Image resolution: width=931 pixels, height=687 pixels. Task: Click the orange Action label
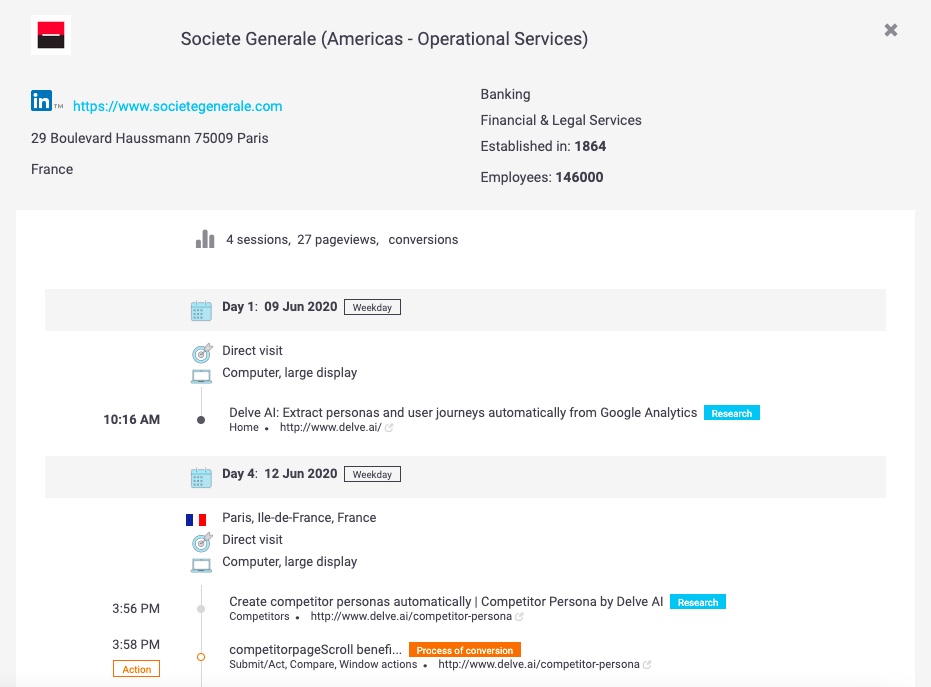(x=137, y=669)
